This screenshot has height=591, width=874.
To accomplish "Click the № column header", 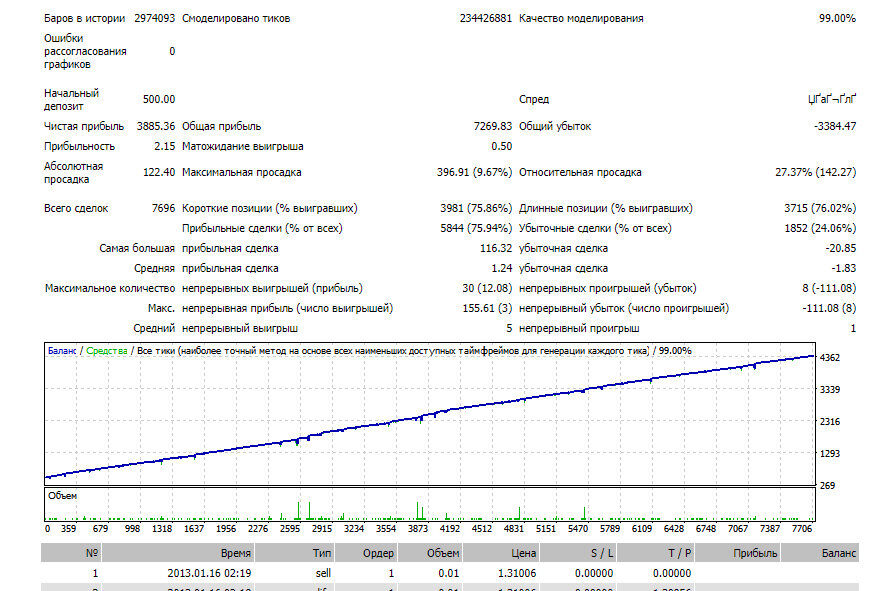I will coord(71,553).
